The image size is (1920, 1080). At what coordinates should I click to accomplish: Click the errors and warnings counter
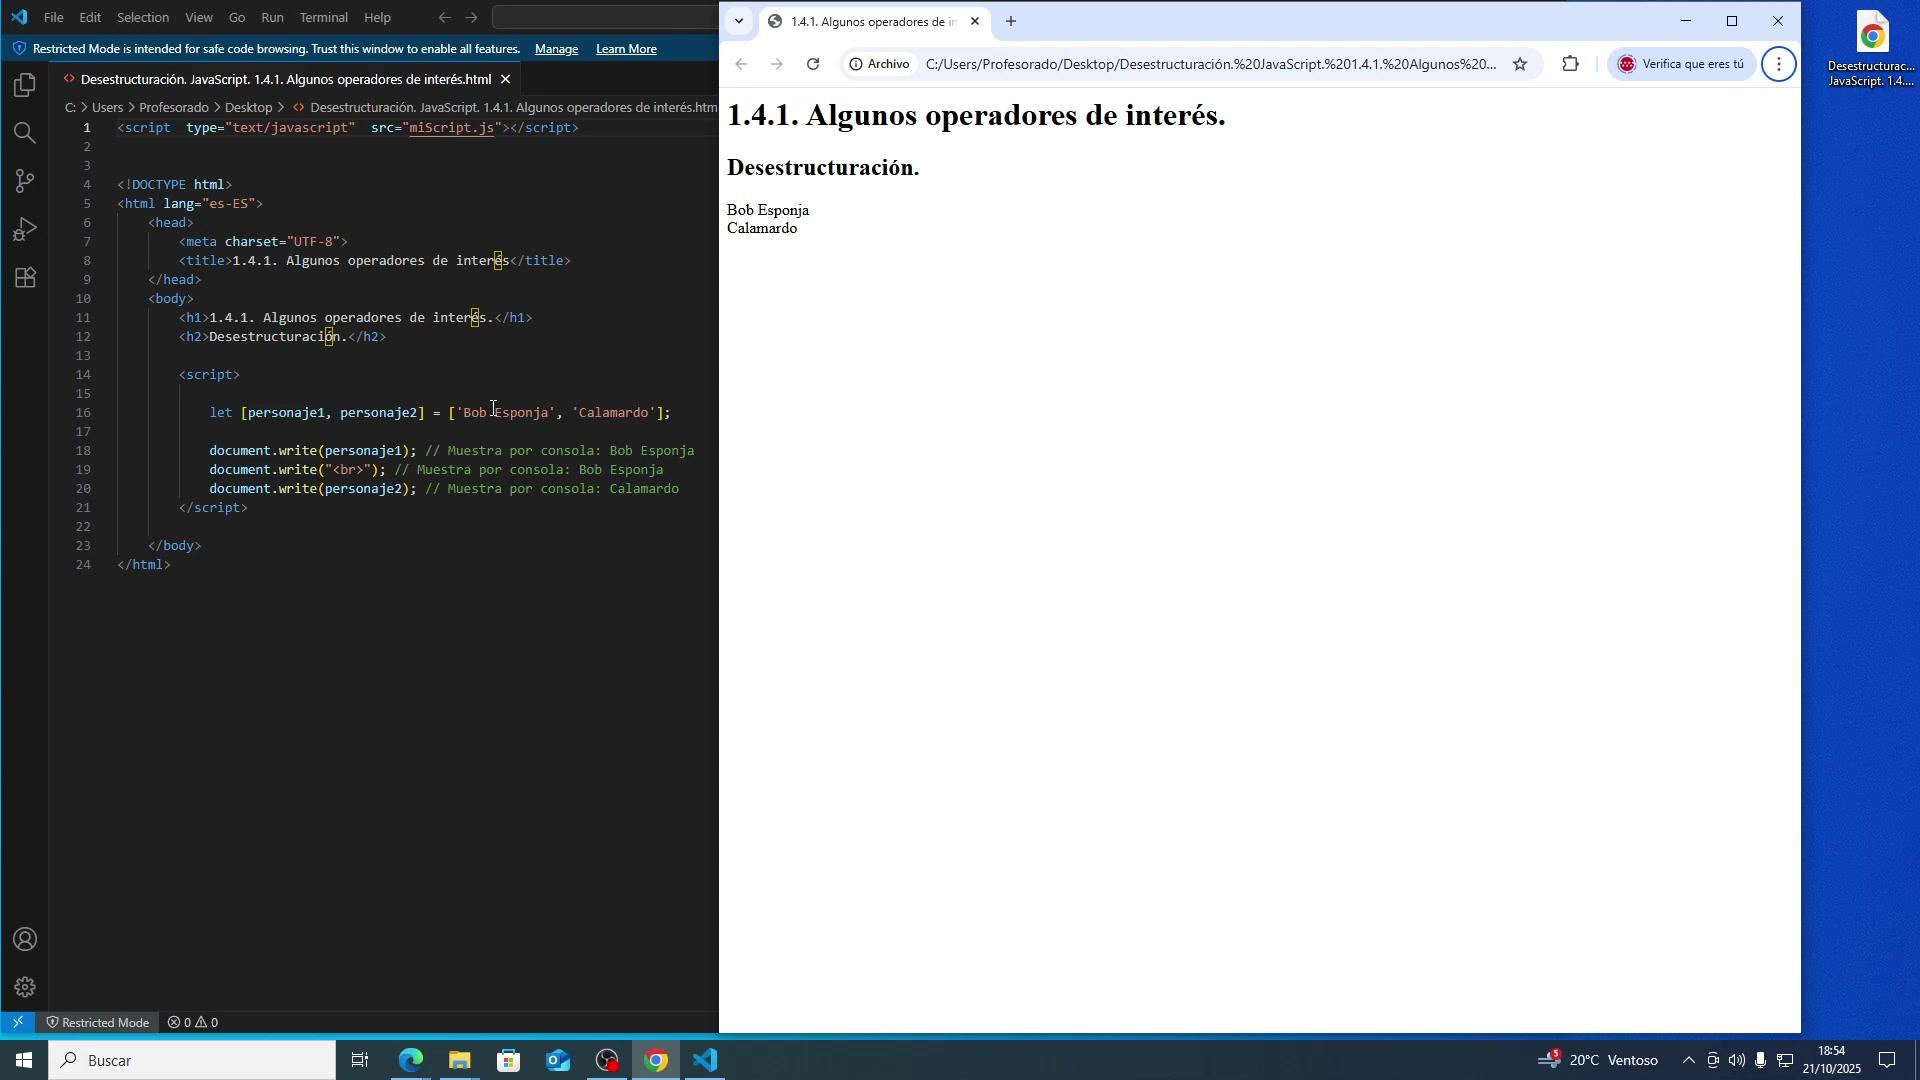193,1022
